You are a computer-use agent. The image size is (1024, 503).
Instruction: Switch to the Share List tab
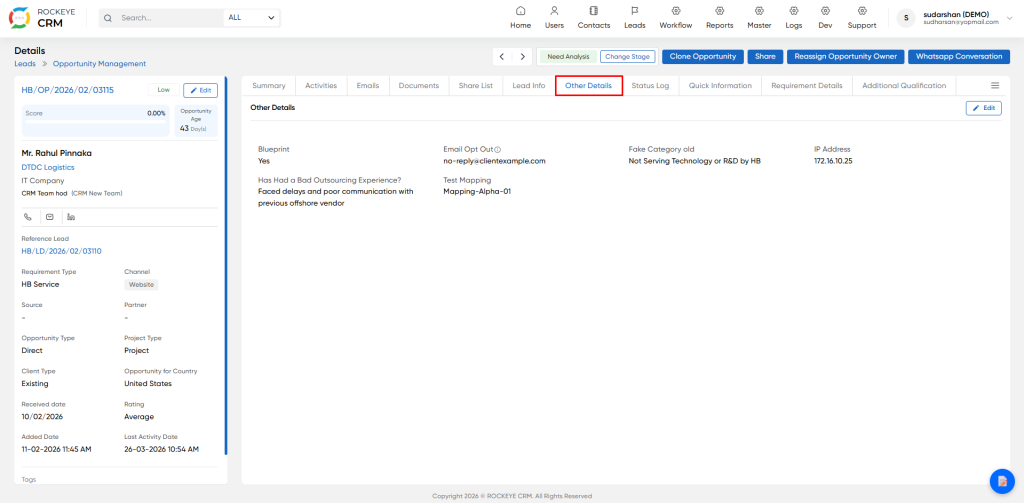475,86
